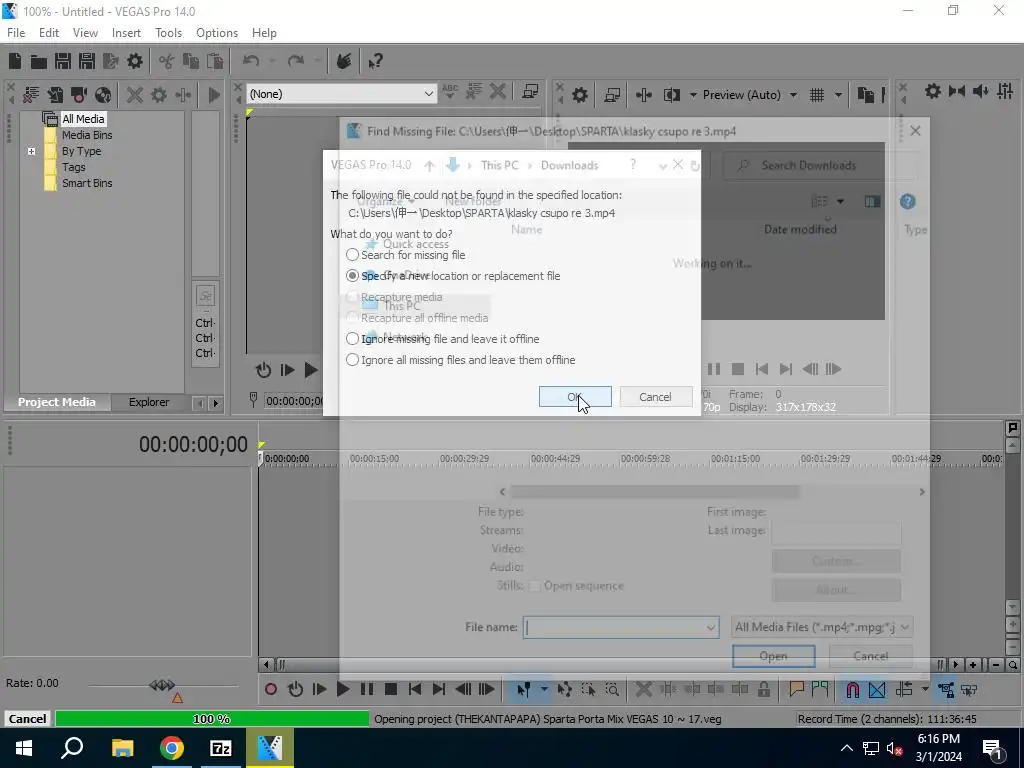Click the Record button in the timeline transport
The image size is (1024, 768).
[x=270, y=689]
